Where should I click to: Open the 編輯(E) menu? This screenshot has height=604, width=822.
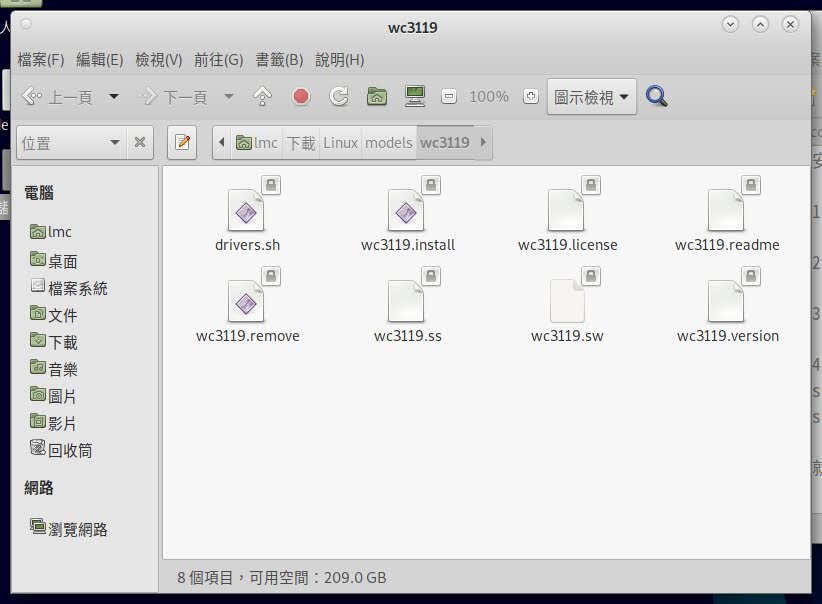[x=100, y=60]
